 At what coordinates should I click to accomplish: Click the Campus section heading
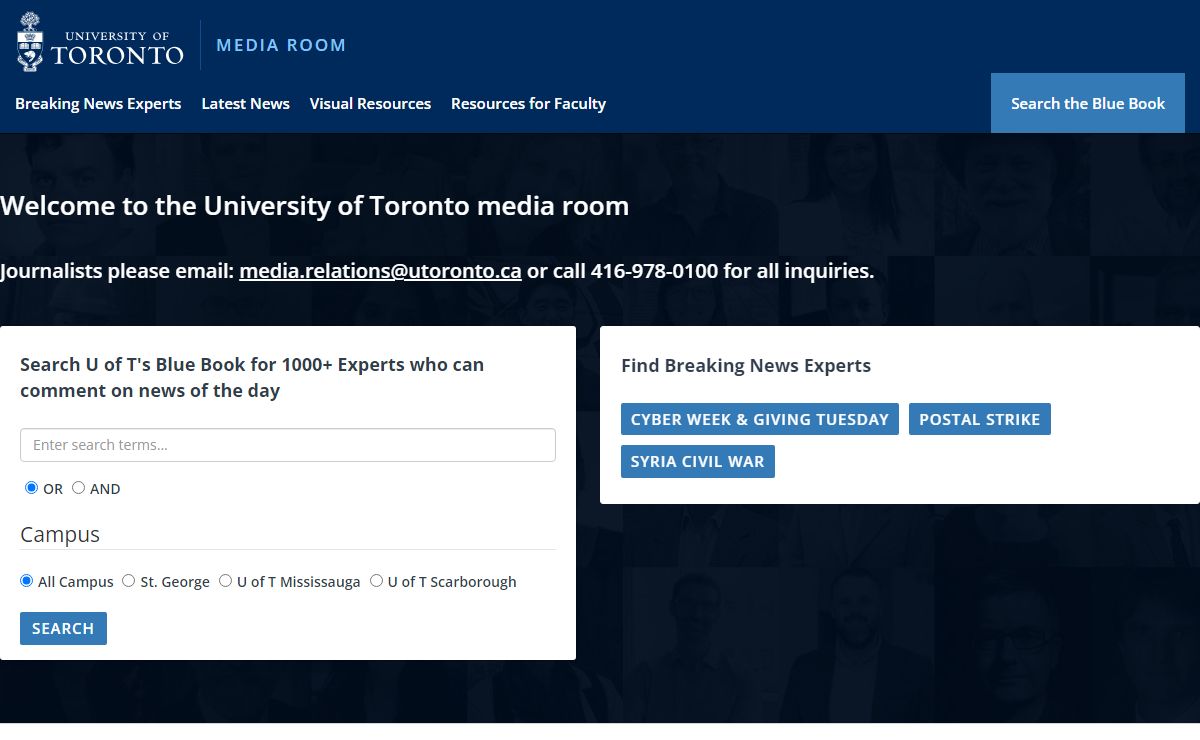(x=60, y=534)
